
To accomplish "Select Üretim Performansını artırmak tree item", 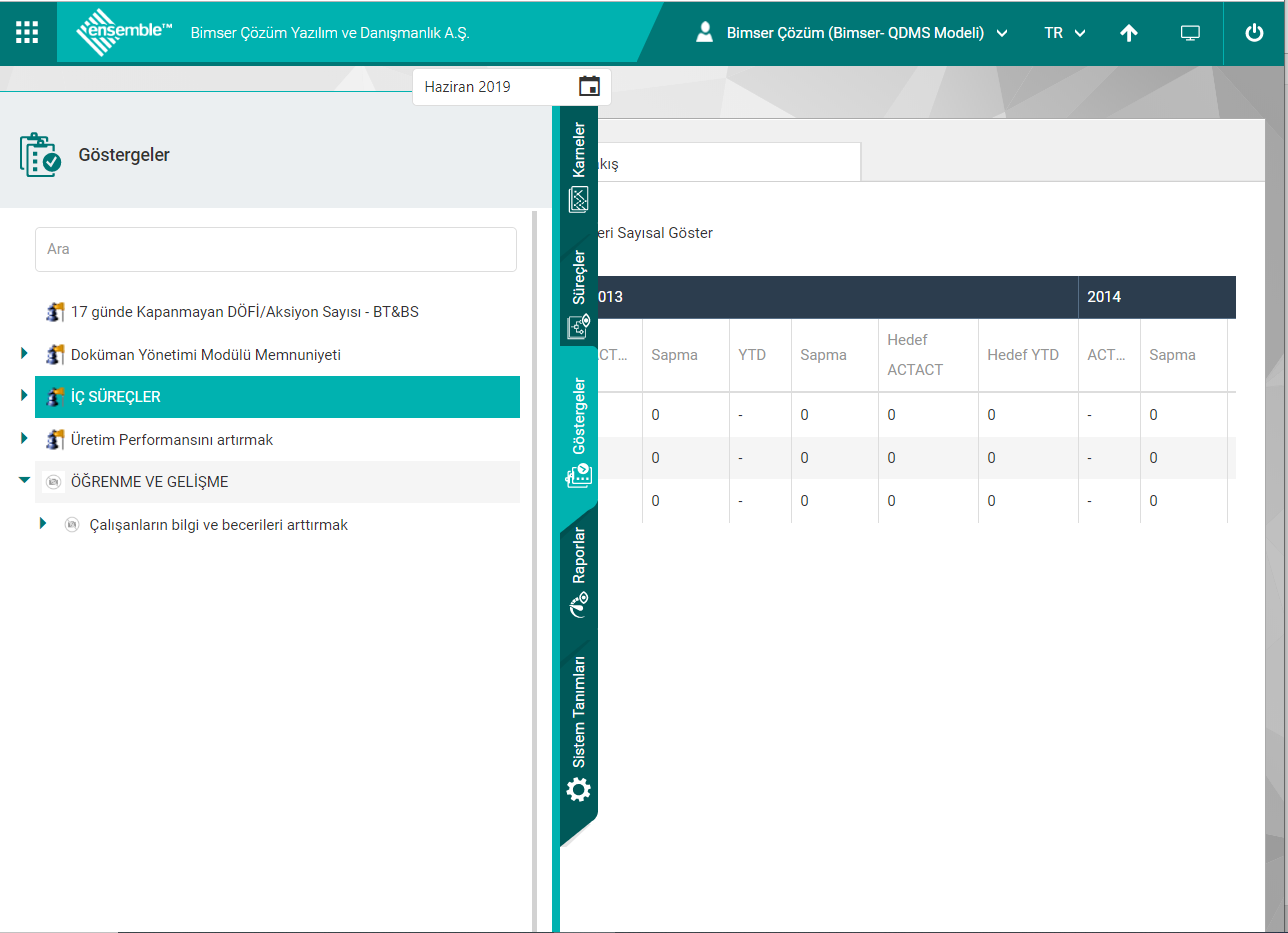I will coord(171,440).
